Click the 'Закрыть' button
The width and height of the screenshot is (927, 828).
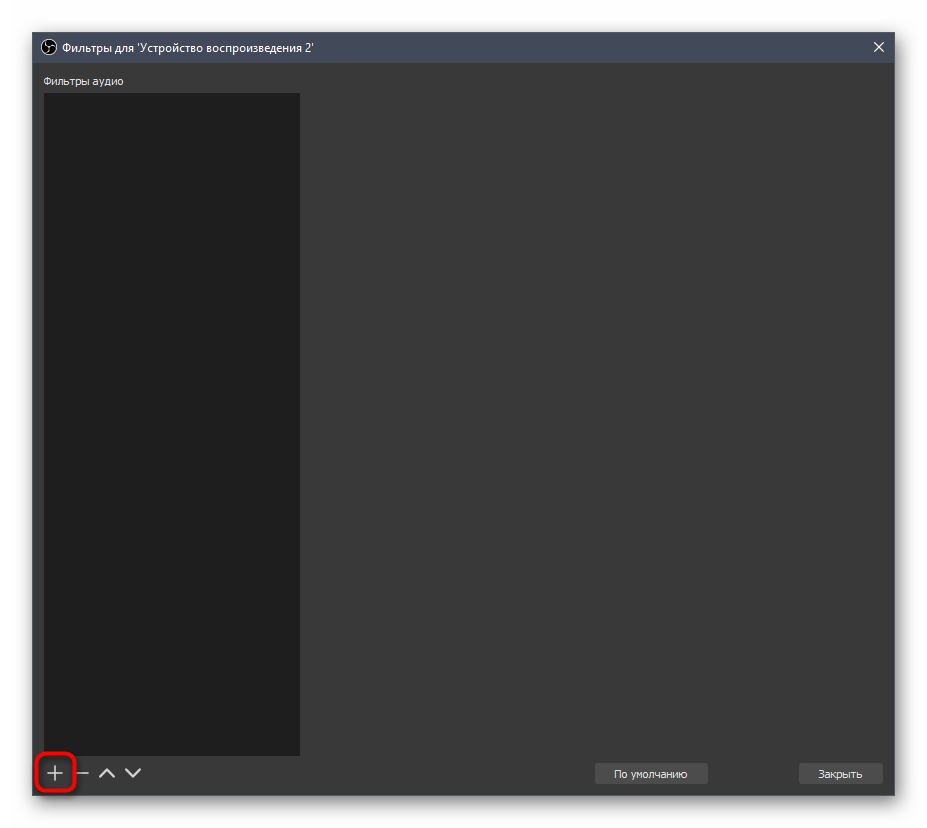840,773
